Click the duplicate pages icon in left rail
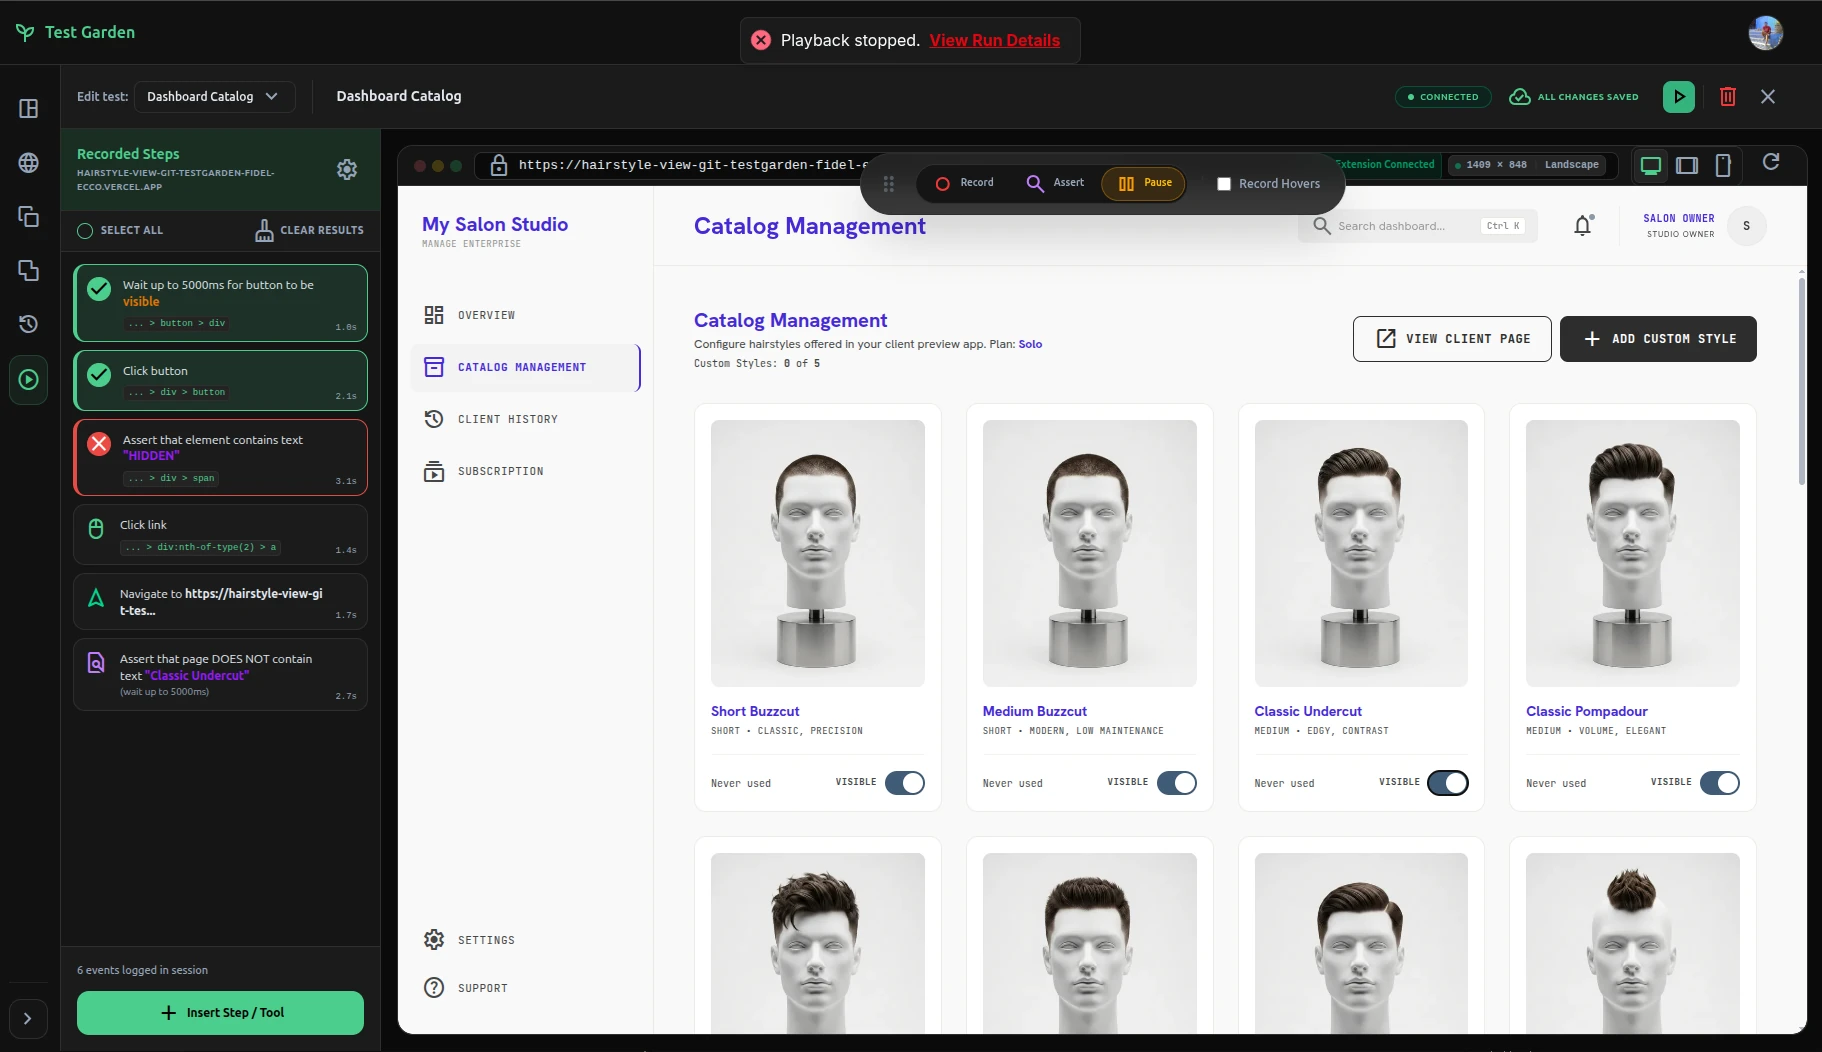Image resolution: width=1822 pixels, height=1052 pixels. [29, 270]
